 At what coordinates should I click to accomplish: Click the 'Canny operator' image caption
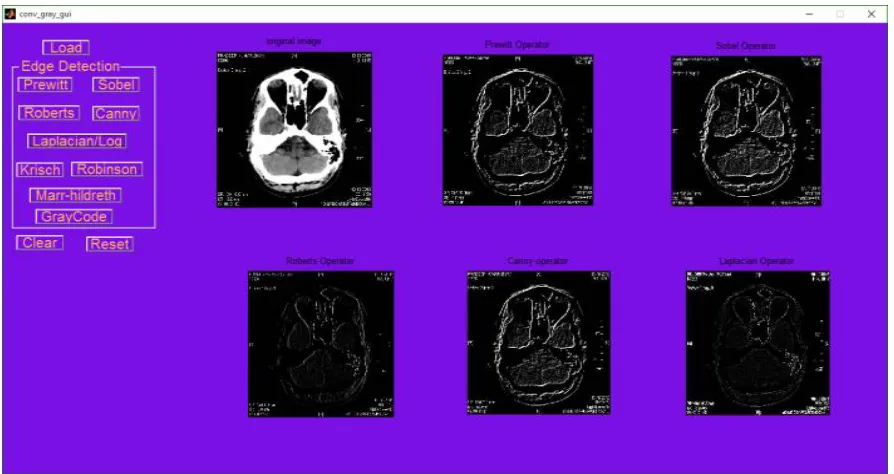coord(538,261)
